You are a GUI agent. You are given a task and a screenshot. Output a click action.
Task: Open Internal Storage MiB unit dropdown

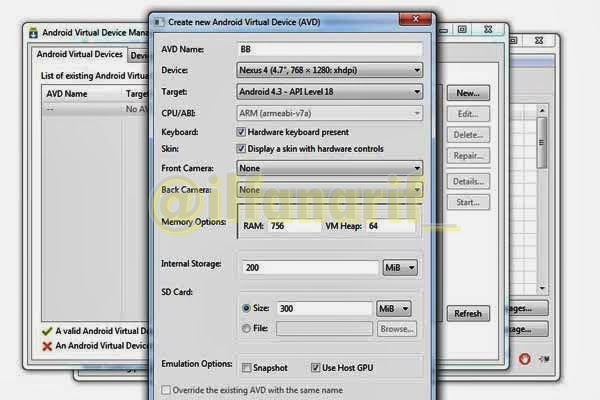click(x=400, y=268)
